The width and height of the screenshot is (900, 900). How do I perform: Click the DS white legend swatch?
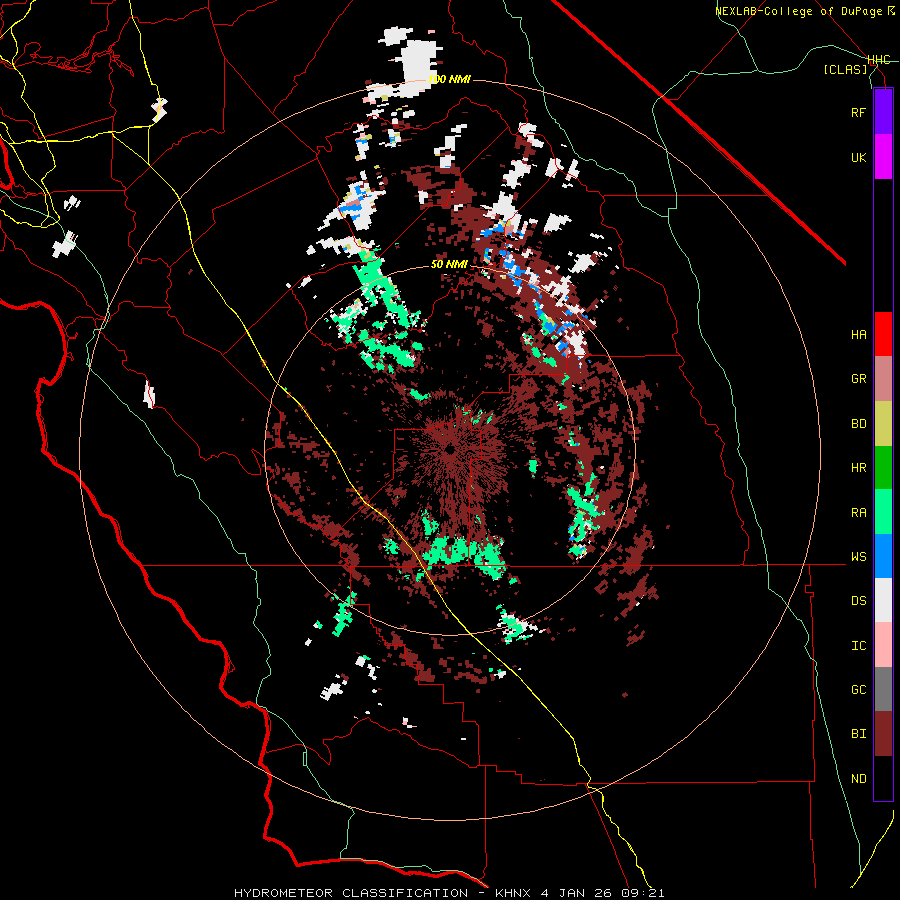tap(883, 600)
